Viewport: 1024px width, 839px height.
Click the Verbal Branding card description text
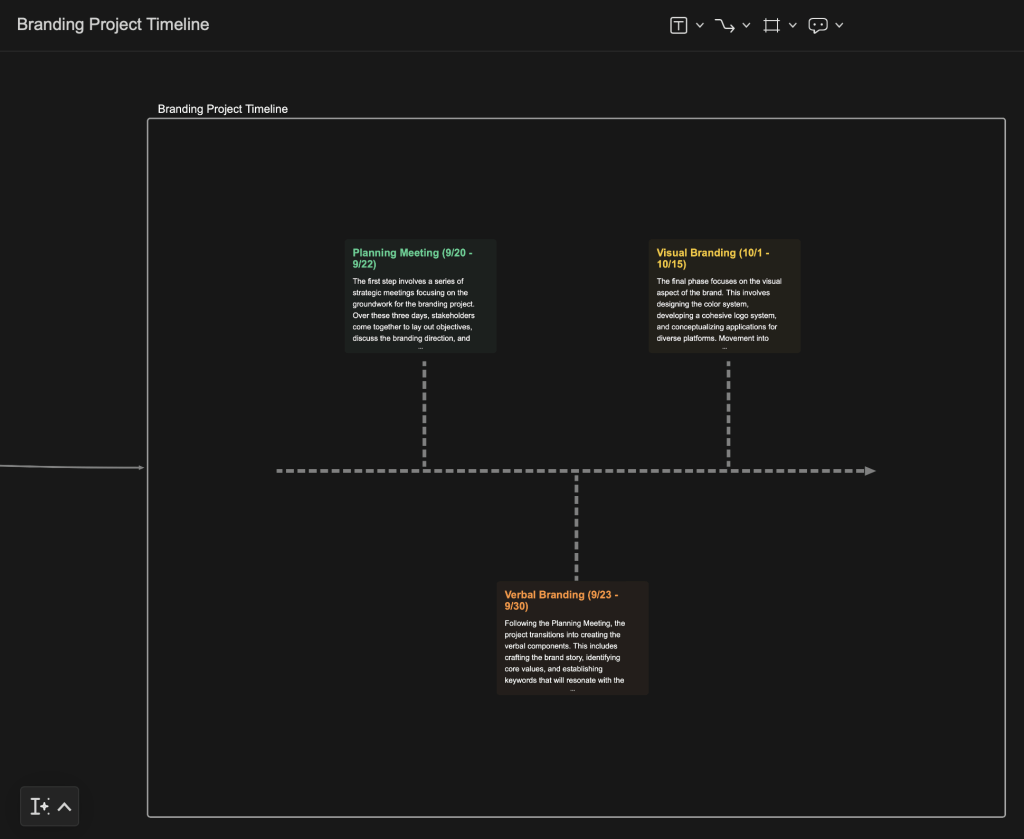(x=565, y=651)
